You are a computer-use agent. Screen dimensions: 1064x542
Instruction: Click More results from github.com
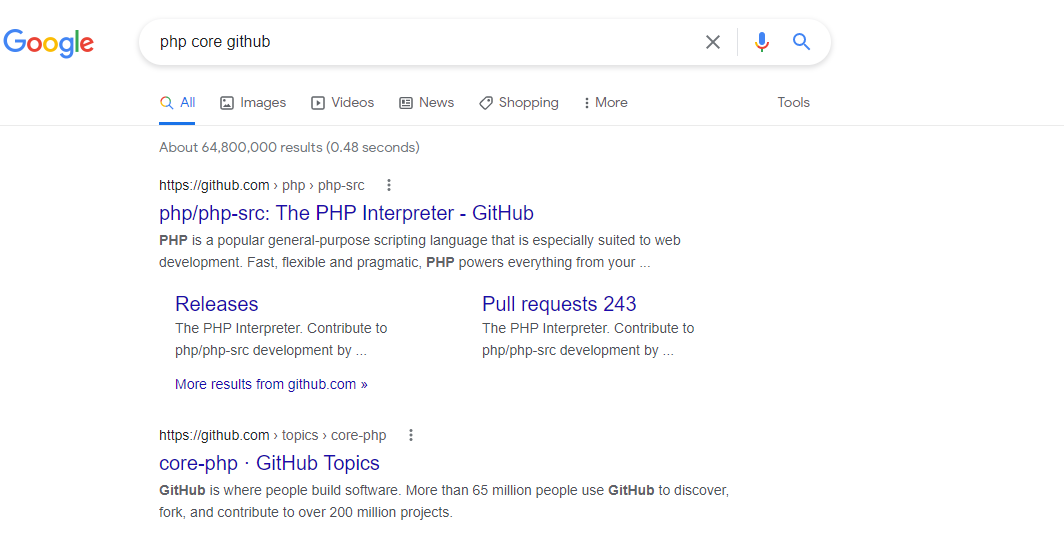(271, 384)
